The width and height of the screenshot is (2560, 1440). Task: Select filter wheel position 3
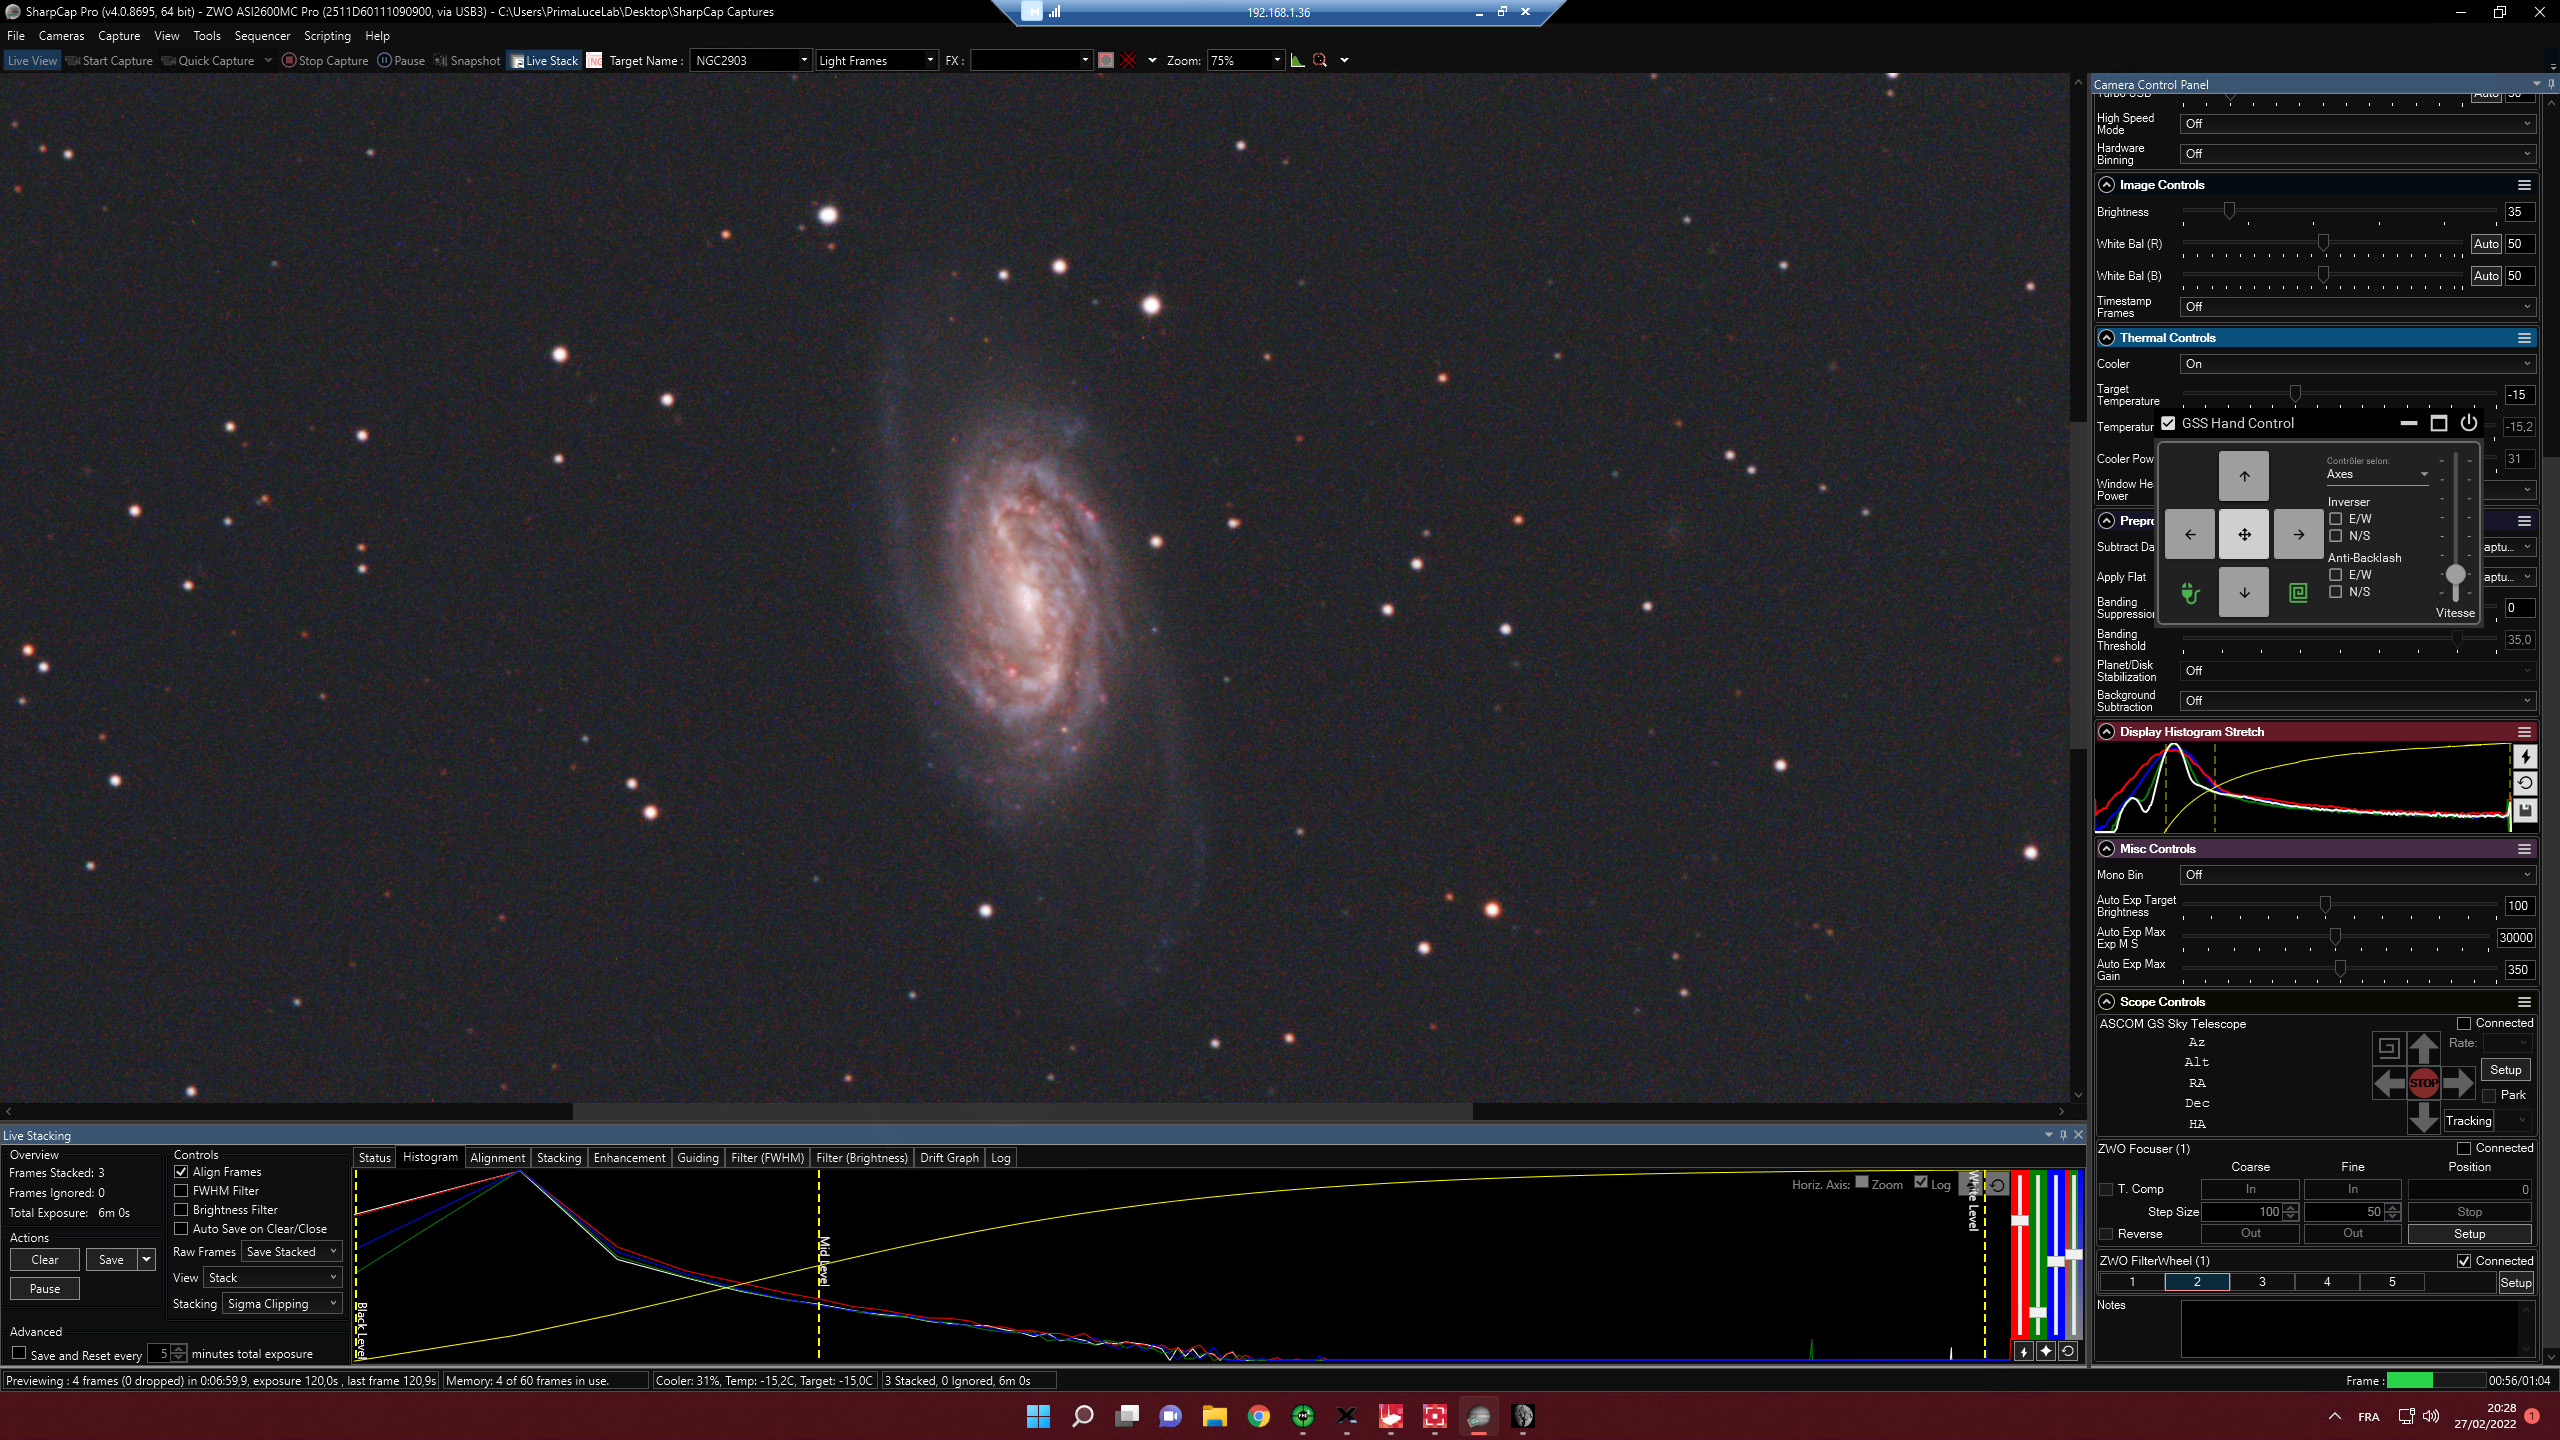[x=2262, y=1282]
